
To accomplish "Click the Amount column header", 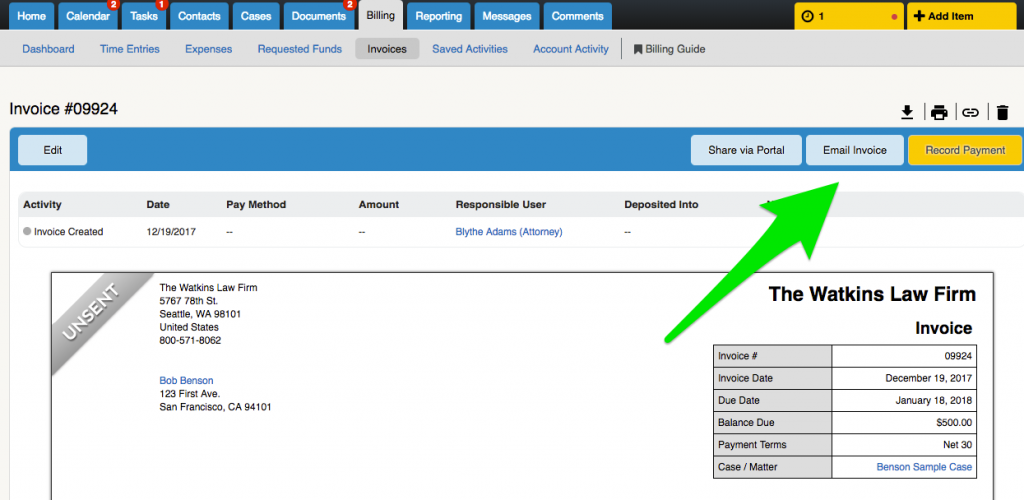I will (379, 205).
